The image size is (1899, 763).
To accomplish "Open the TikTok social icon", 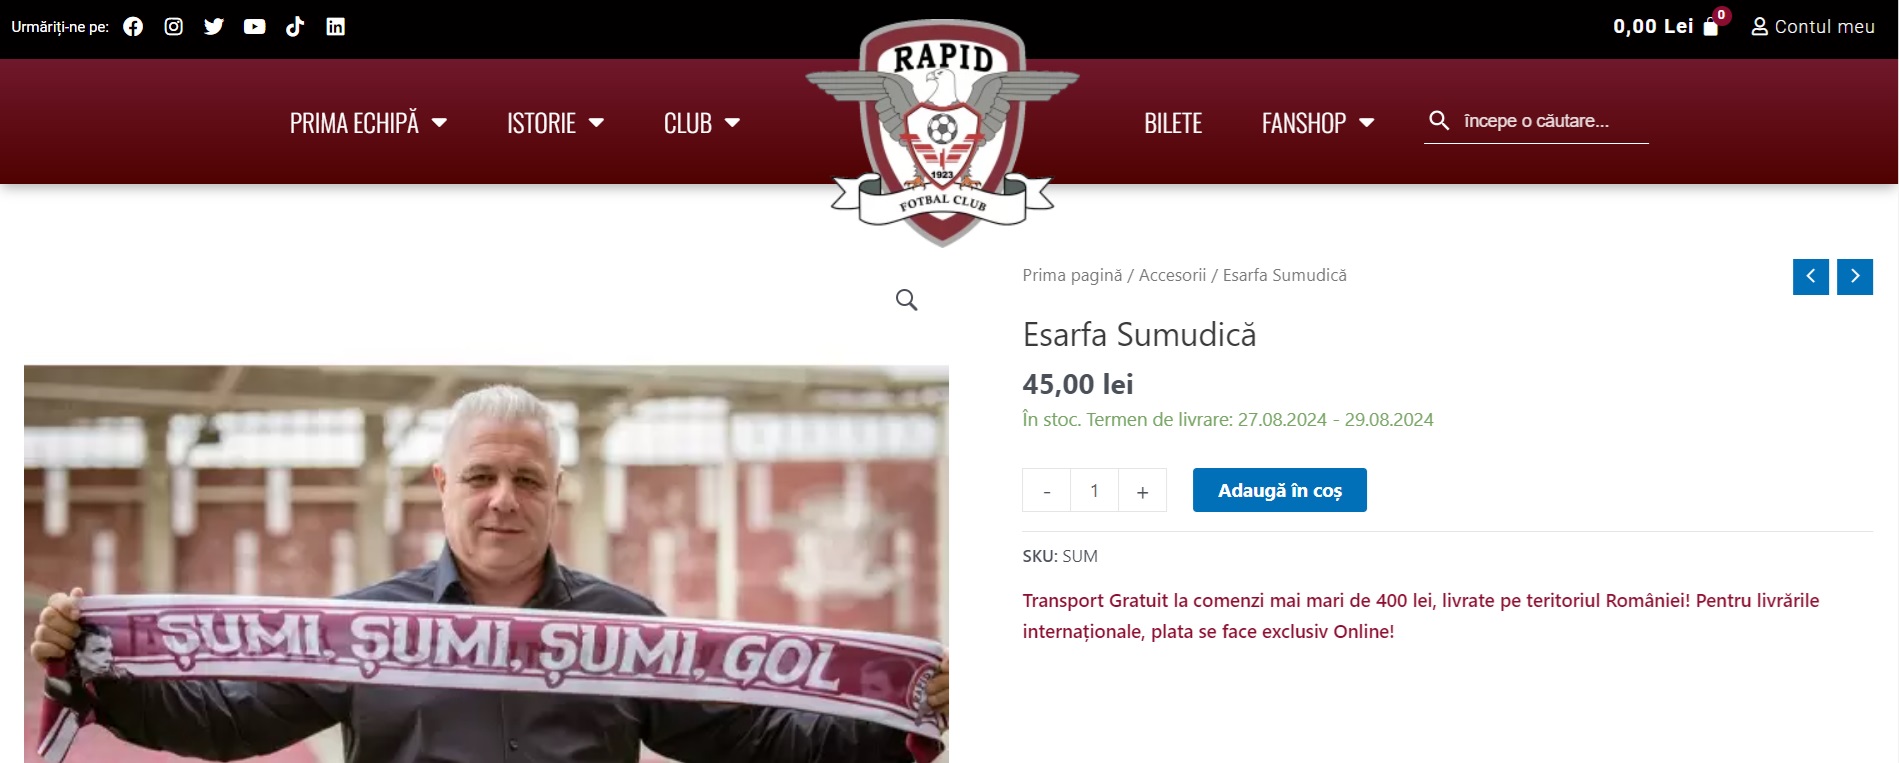I will (x=295, y=27).
